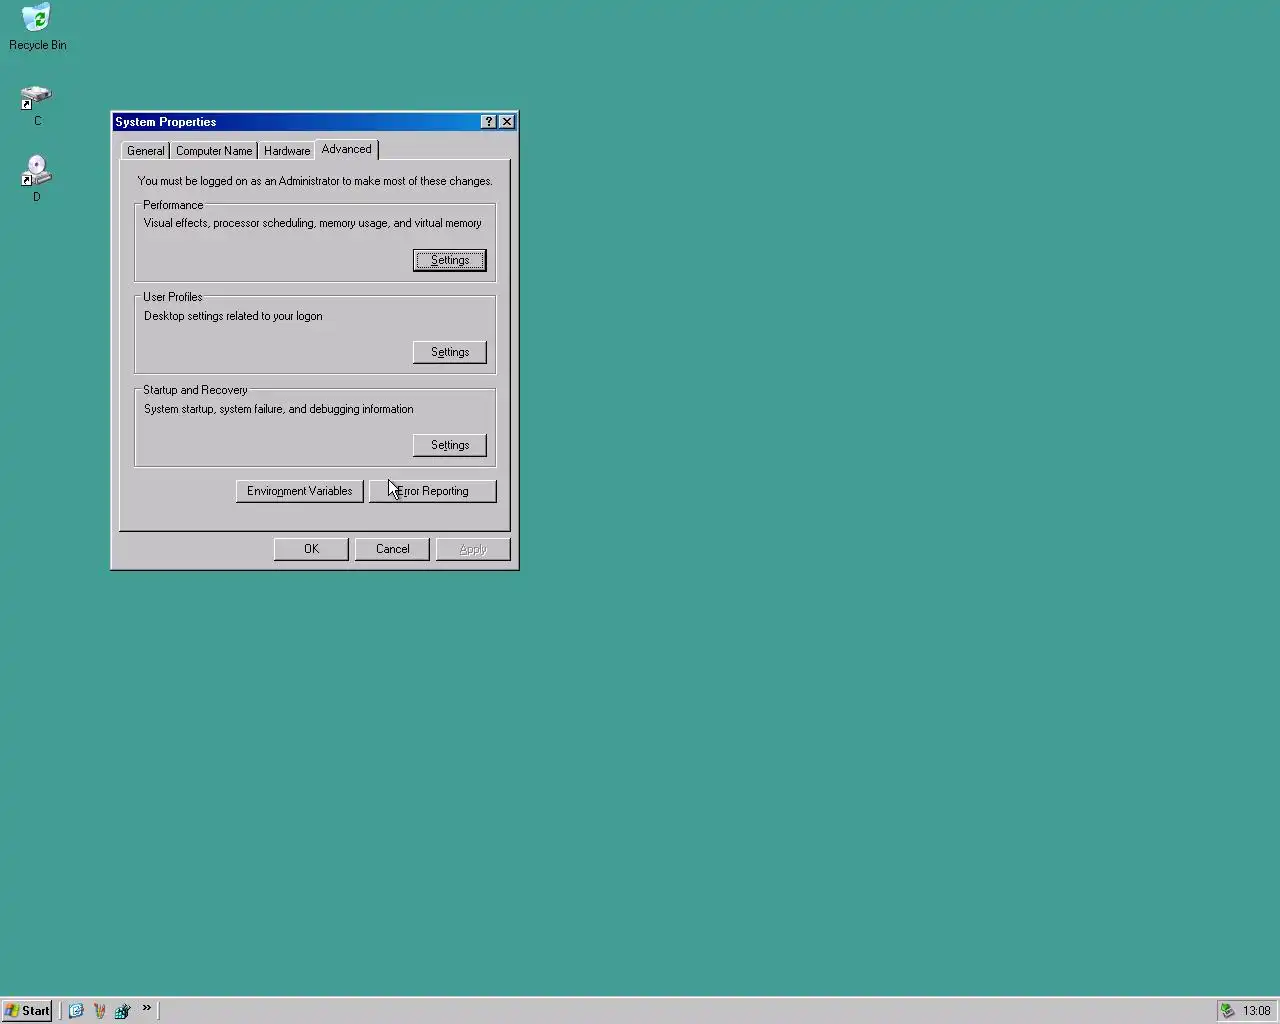Cancel the System Properties dialog
The image size is (1280, 1024).
click(x=392, y=549)
